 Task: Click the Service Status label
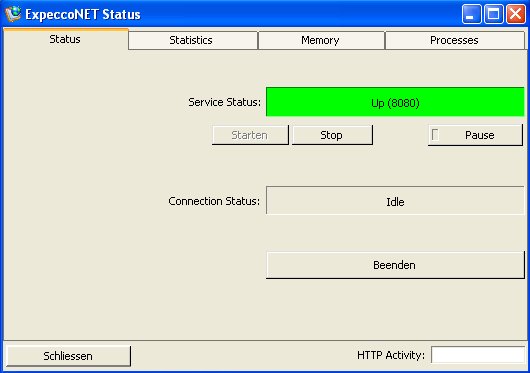[224, 102]
